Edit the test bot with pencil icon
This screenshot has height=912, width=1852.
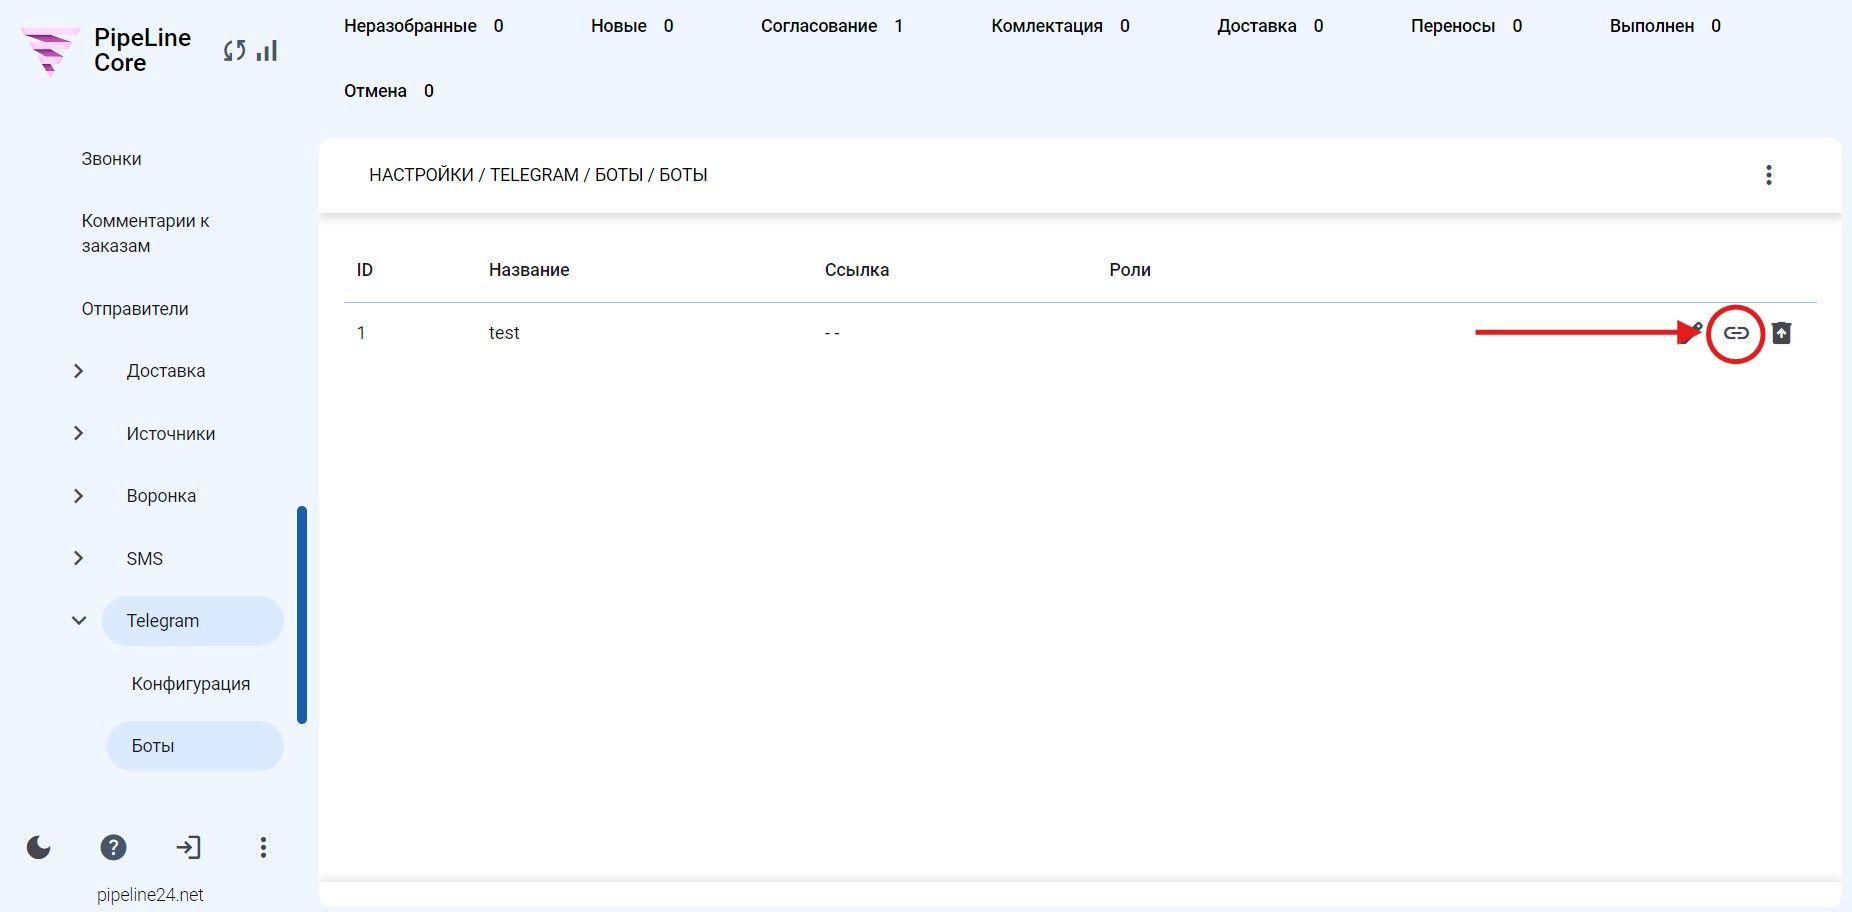[1690, 333]
